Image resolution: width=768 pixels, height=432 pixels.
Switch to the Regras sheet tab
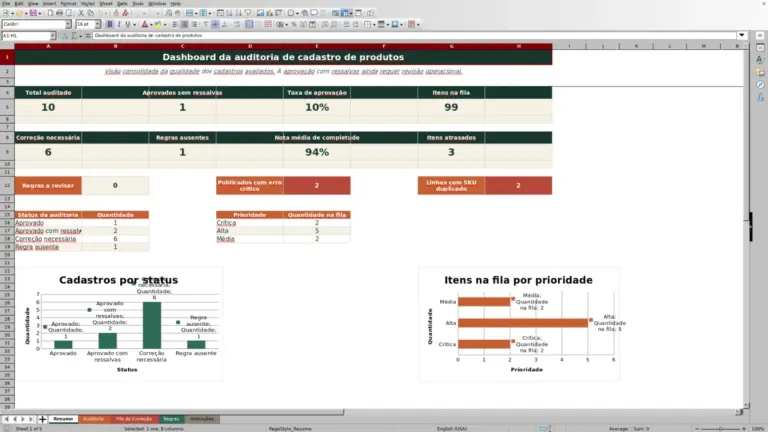click(171, 419)
